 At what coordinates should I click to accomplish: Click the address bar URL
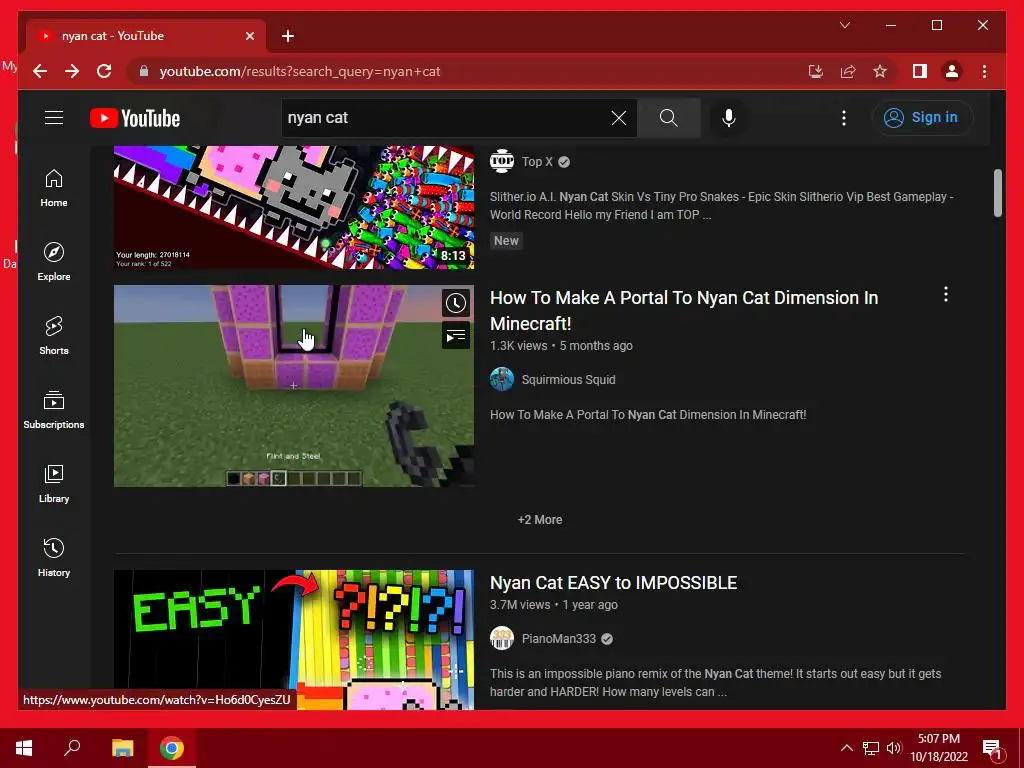(300, 71)
